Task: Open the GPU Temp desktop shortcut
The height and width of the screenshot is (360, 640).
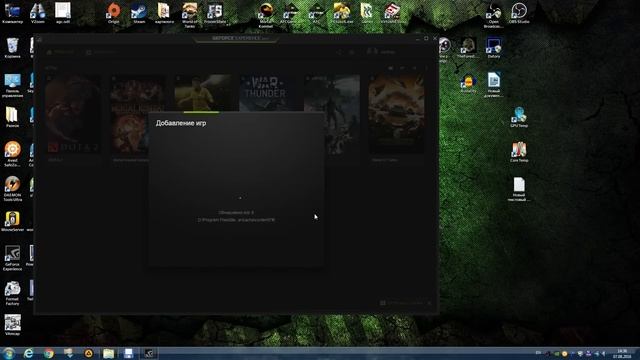Action: 519,117
